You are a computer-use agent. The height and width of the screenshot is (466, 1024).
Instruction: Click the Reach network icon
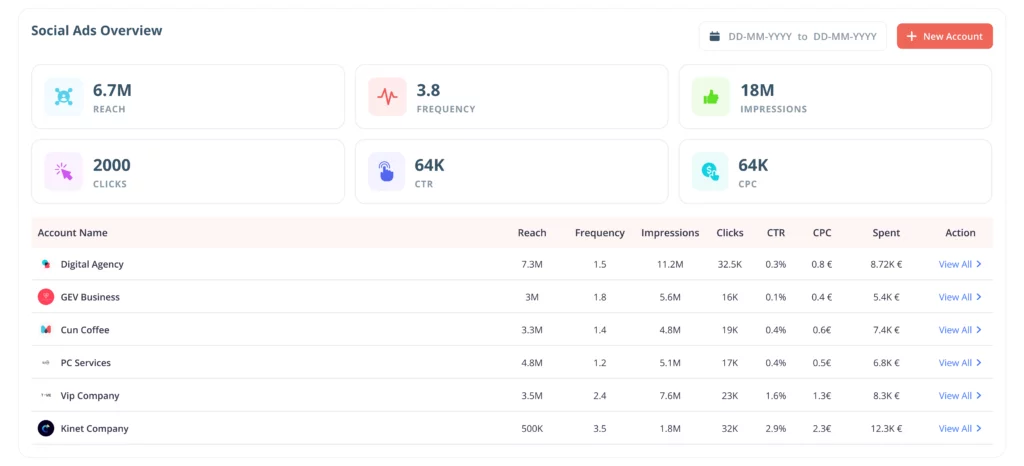click(x=63, y=97)
